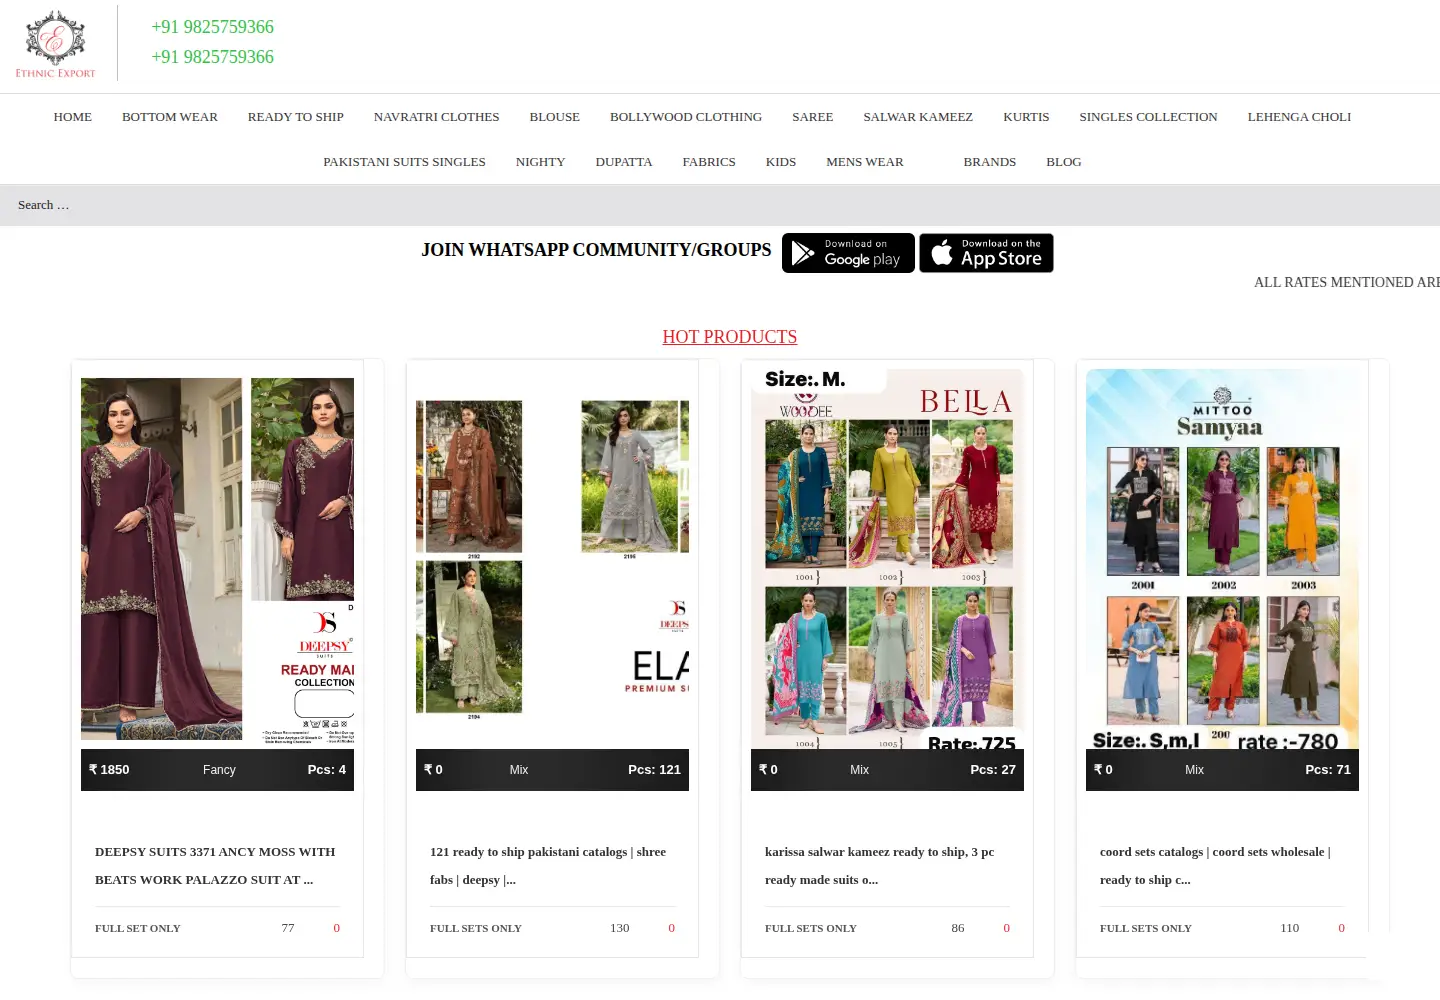Click JOIN WHATSAPP COMMUNITY/GROUPS link
This screenshot has height=1000, width=1440.
[596, 250]
